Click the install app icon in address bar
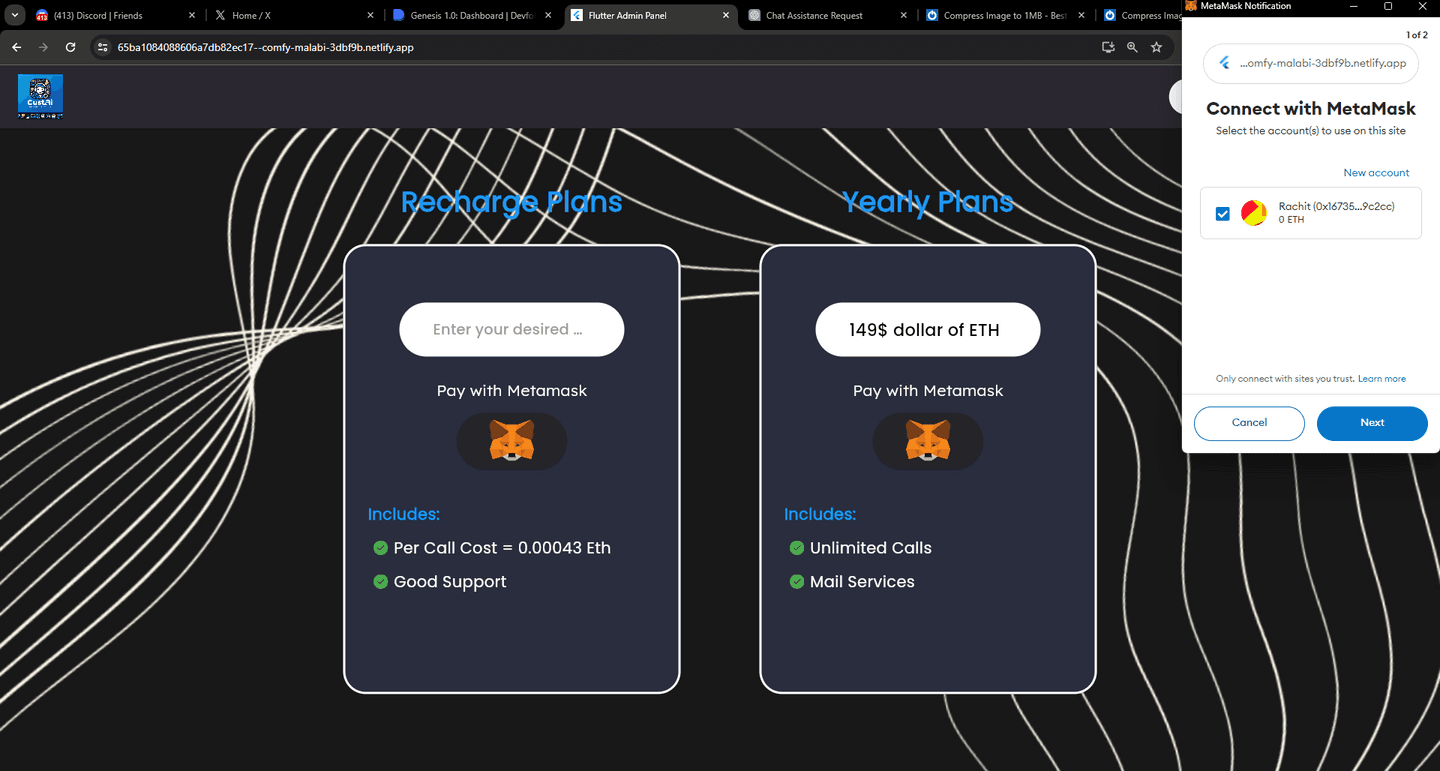 (1108, 47)
